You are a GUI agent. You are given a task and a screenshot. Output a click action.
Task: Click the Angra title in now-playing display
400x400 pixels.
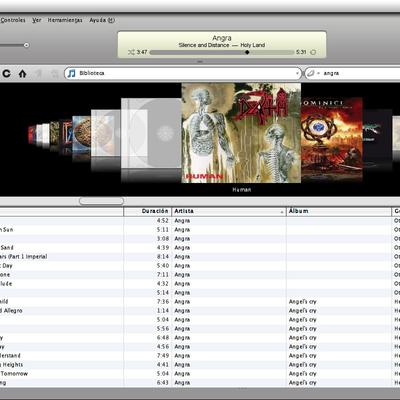click(222, 38)
